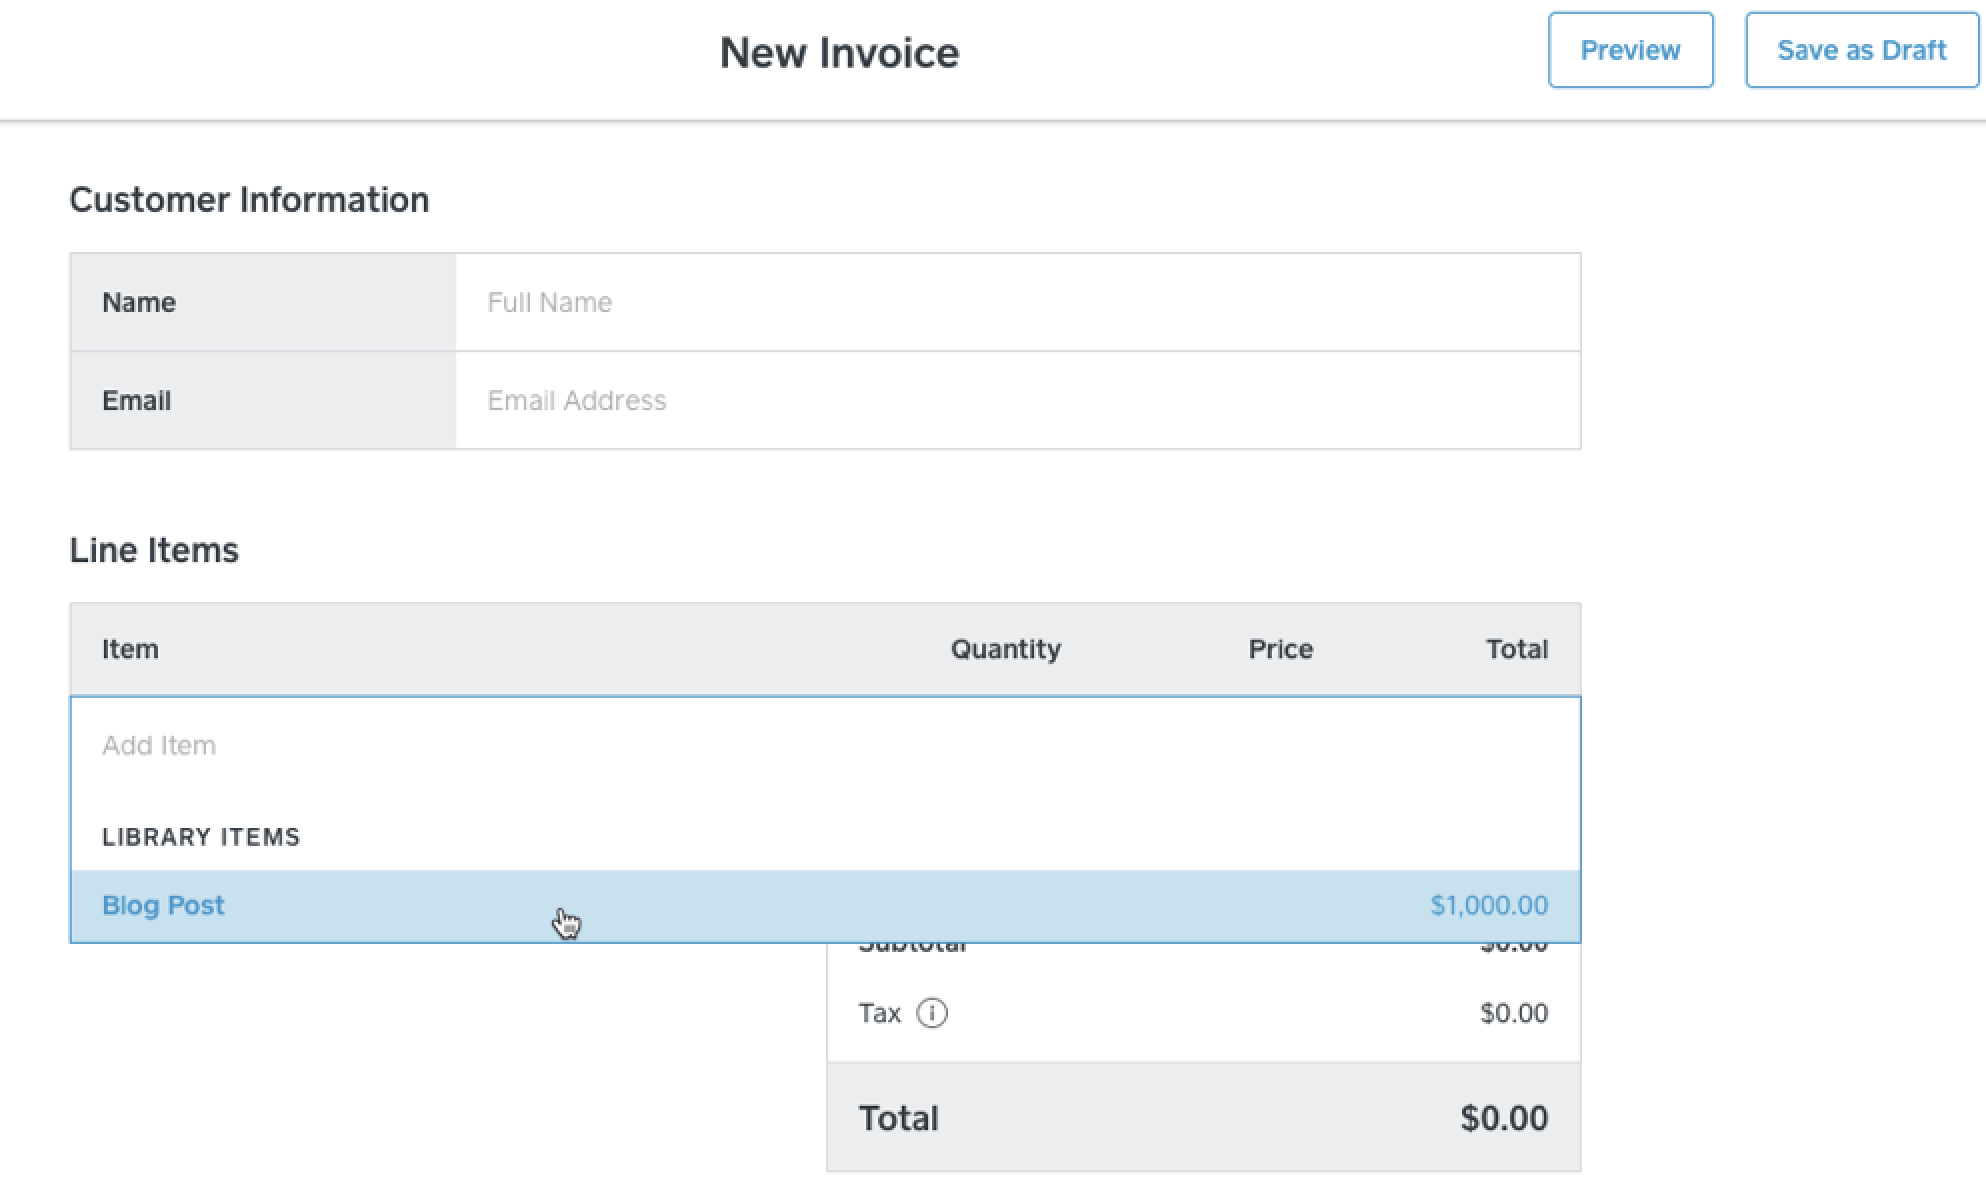This screenshot has width=1986, height=1184.
Task: Click the Item column header
Action: pyautogui.click(x=130, y=649)
